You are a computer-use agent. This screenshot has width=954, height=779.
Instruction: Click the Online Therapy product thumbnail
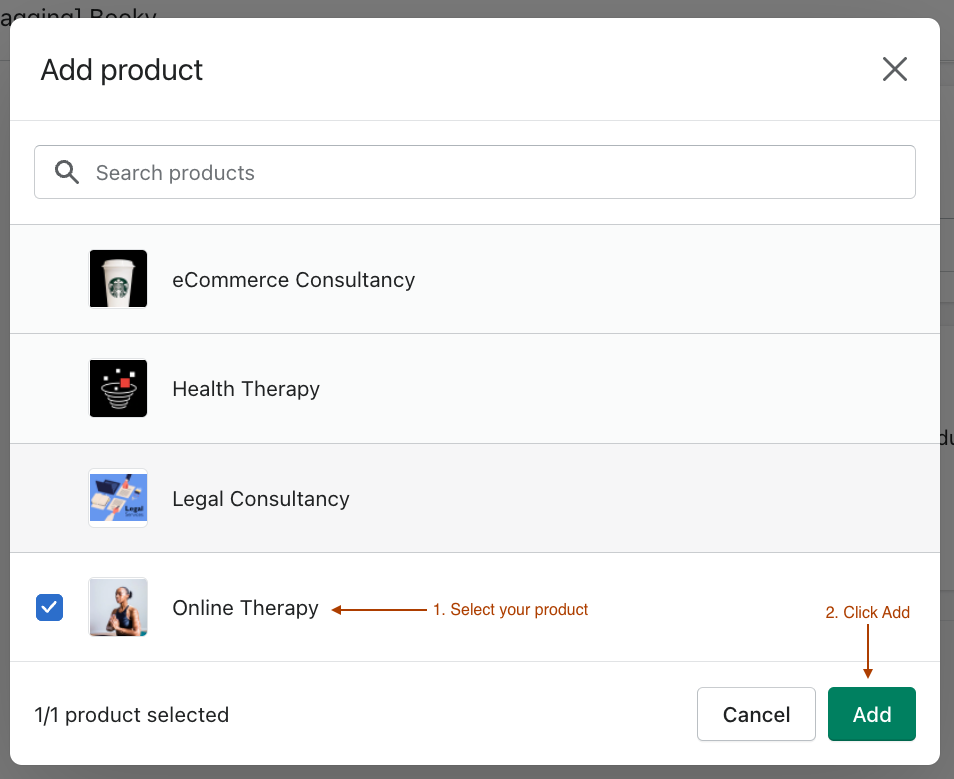pos(118,607)
